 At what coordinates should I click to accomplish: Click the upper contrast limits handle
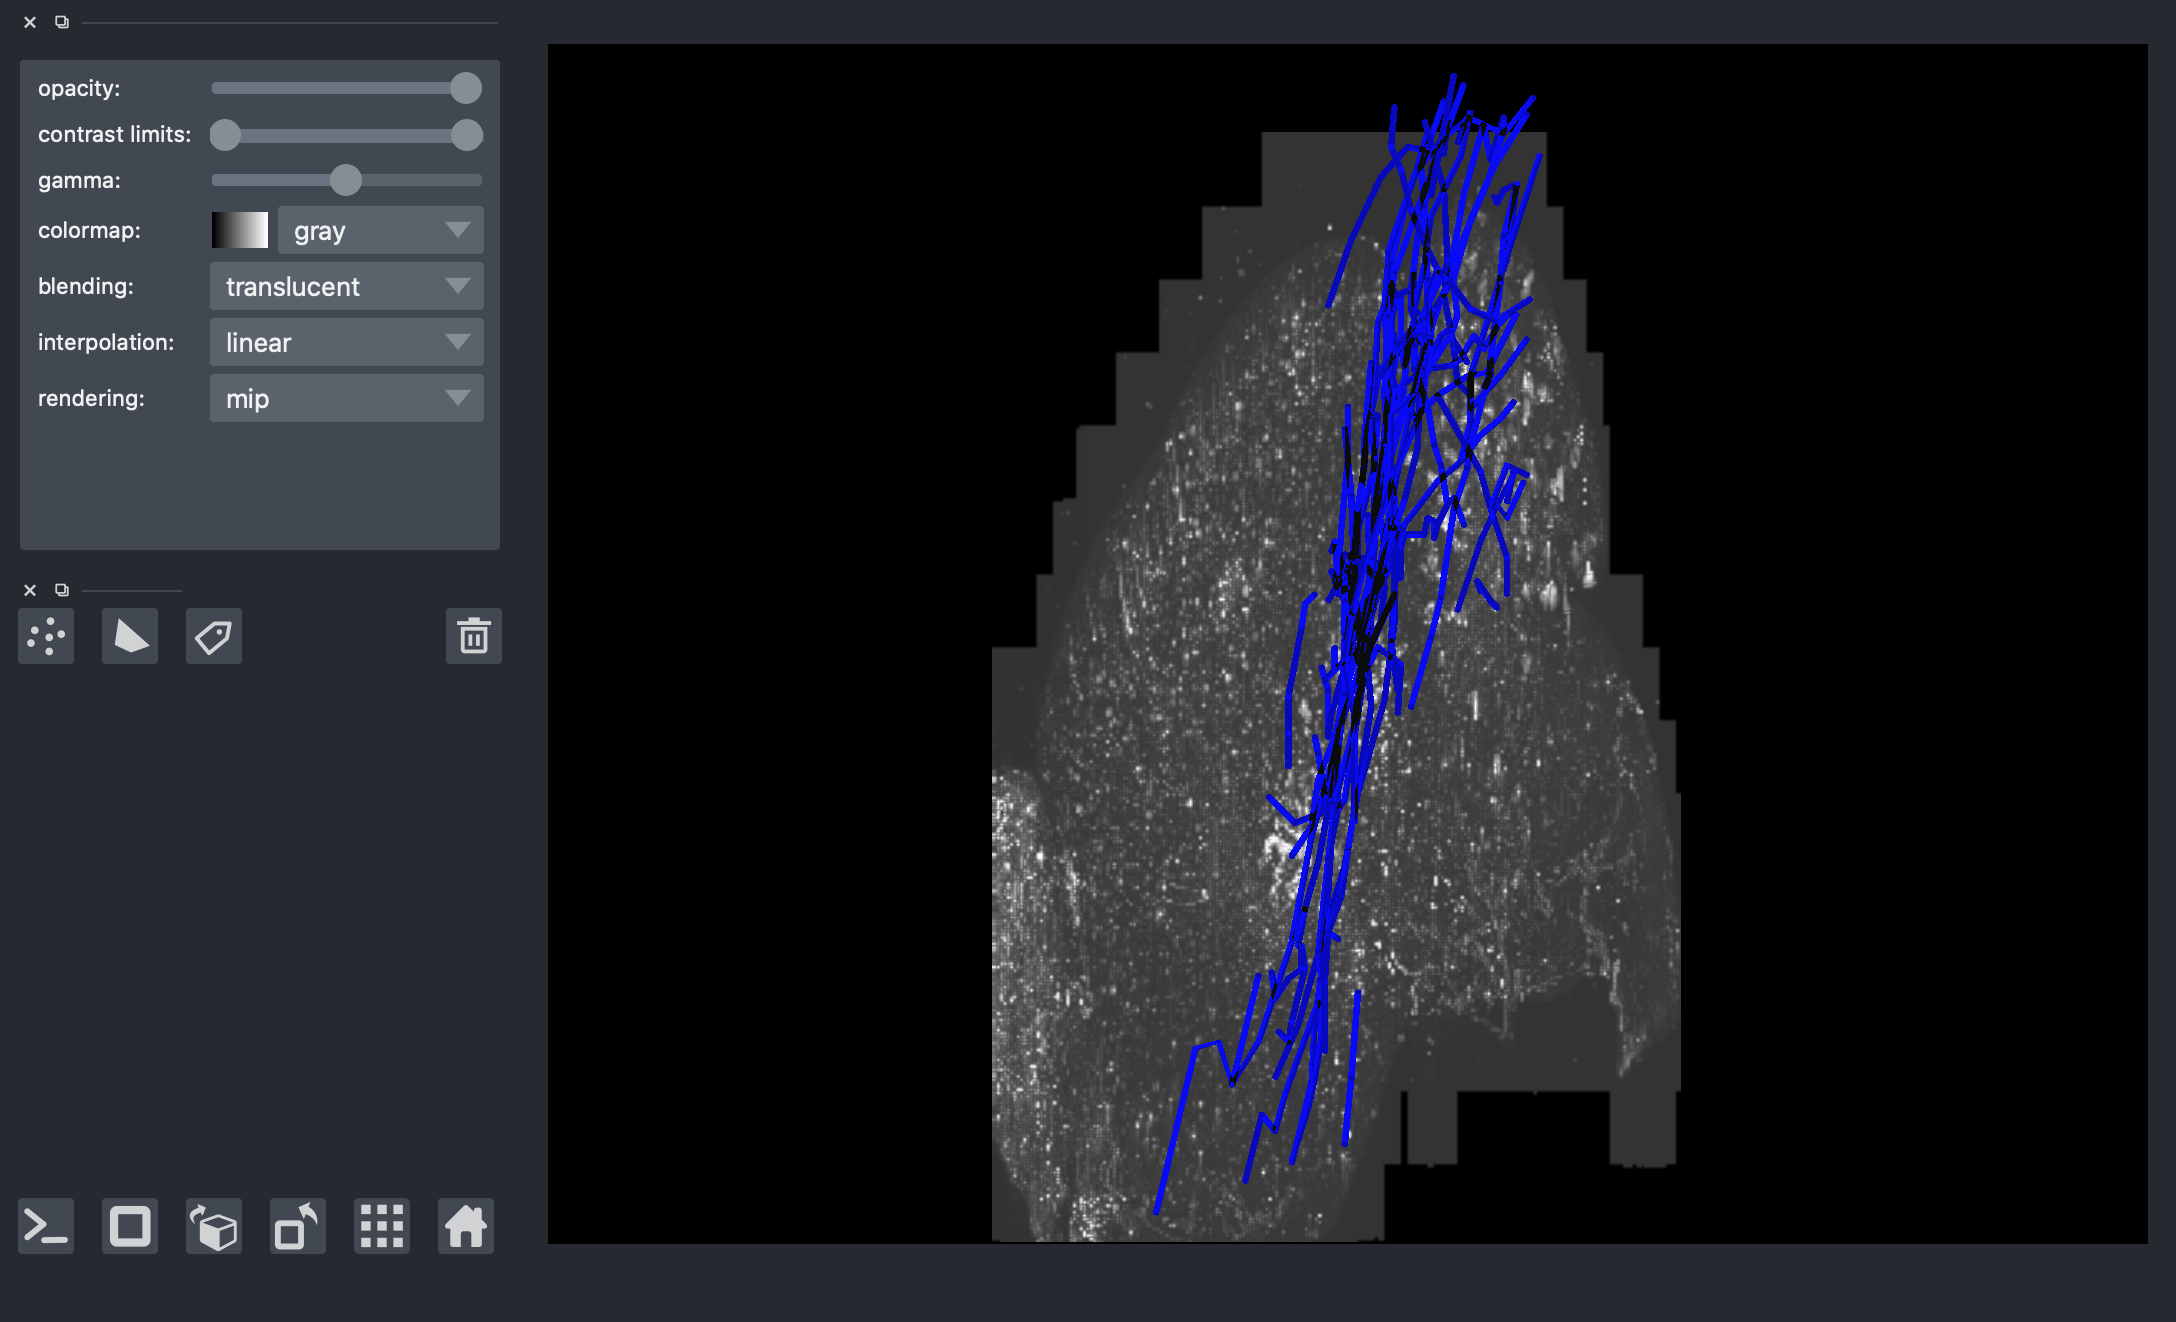(x=467, y=135)
